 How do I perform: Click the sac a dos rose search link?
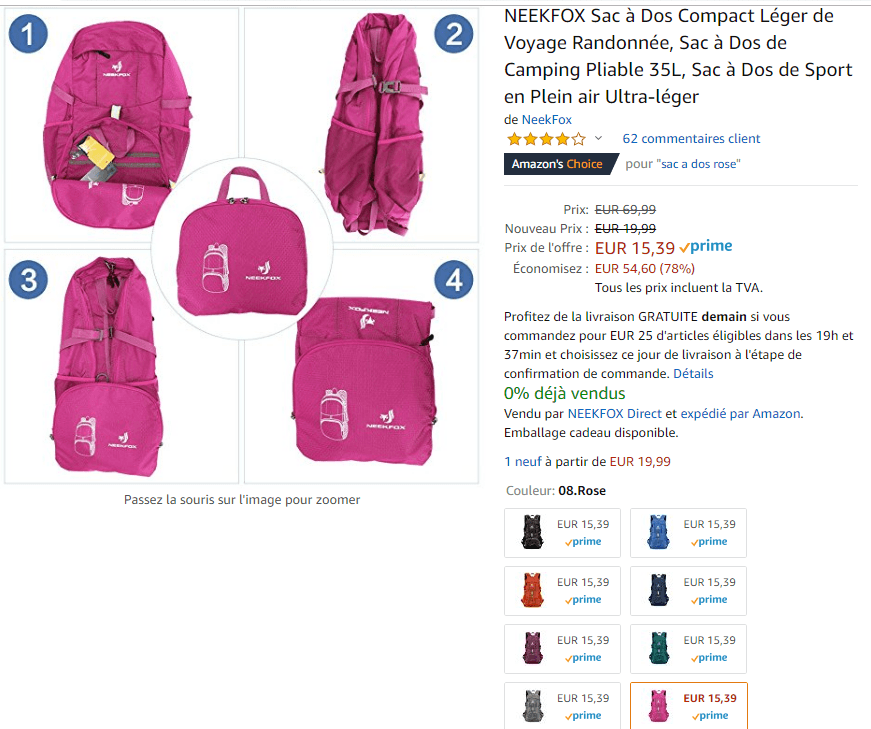(698, 164)
